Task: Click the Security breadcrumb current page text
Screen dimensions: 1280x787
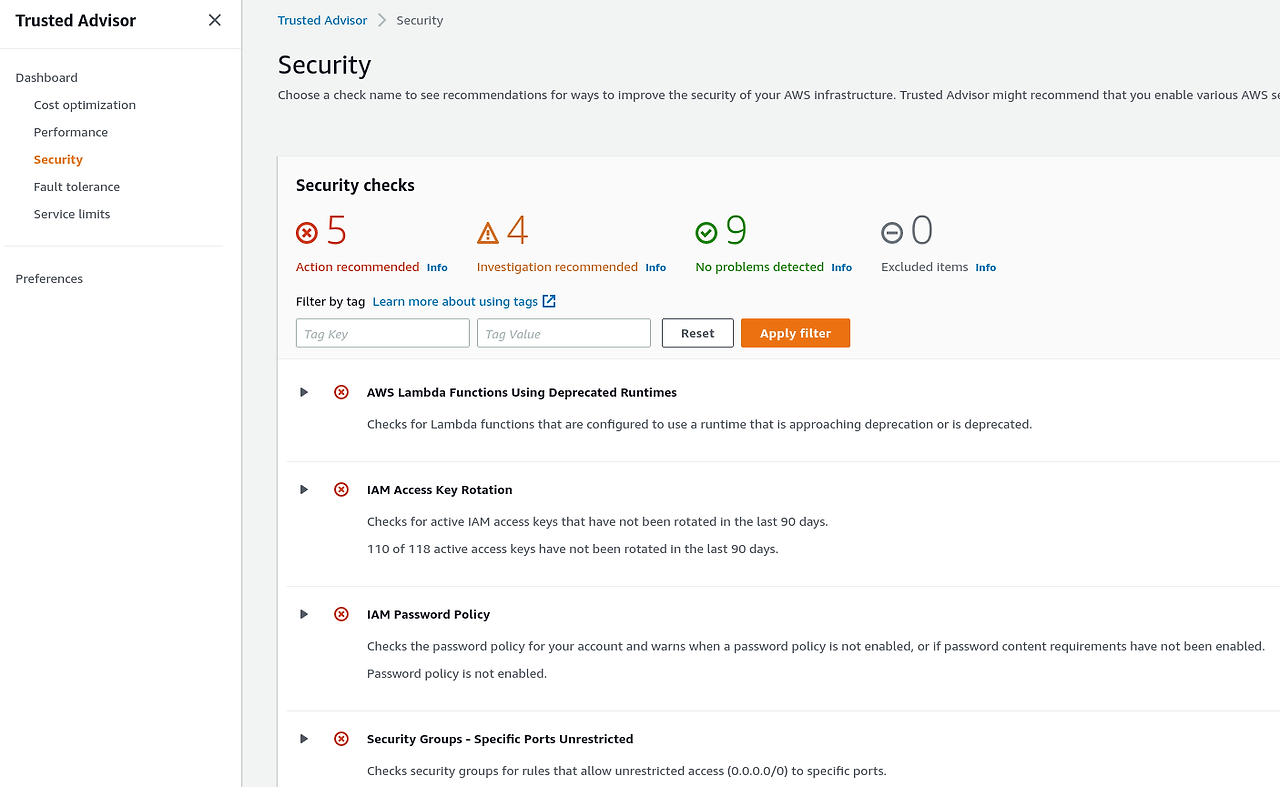Action: click(419, 20)
